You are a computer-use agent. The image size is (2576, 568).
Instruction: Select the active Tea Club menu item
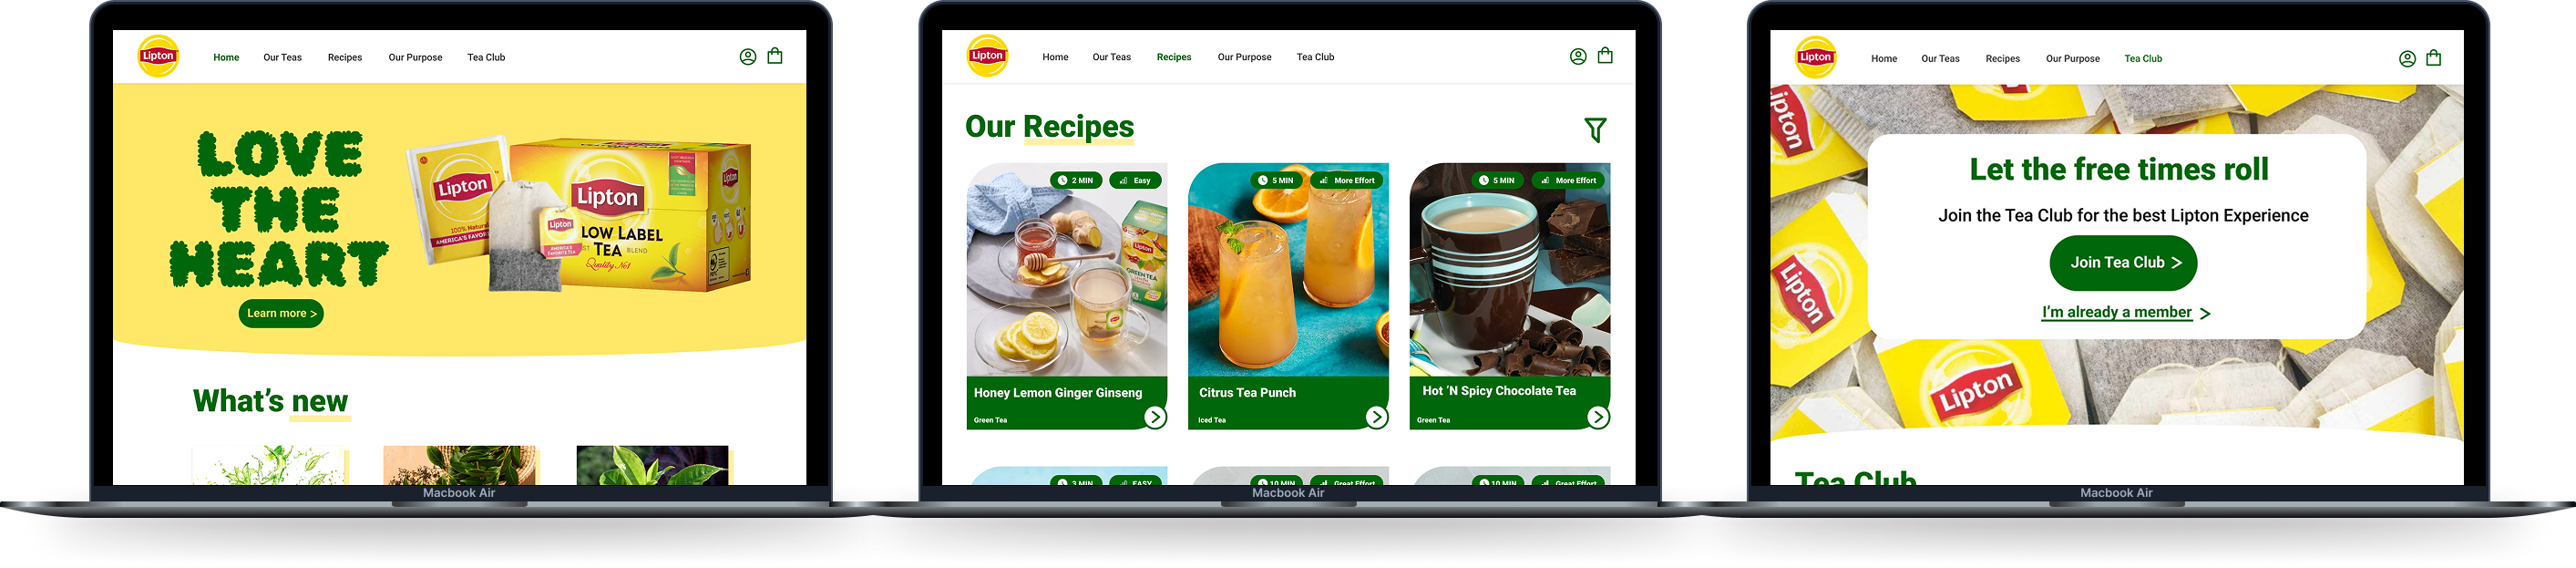[x=2143, y=59]
